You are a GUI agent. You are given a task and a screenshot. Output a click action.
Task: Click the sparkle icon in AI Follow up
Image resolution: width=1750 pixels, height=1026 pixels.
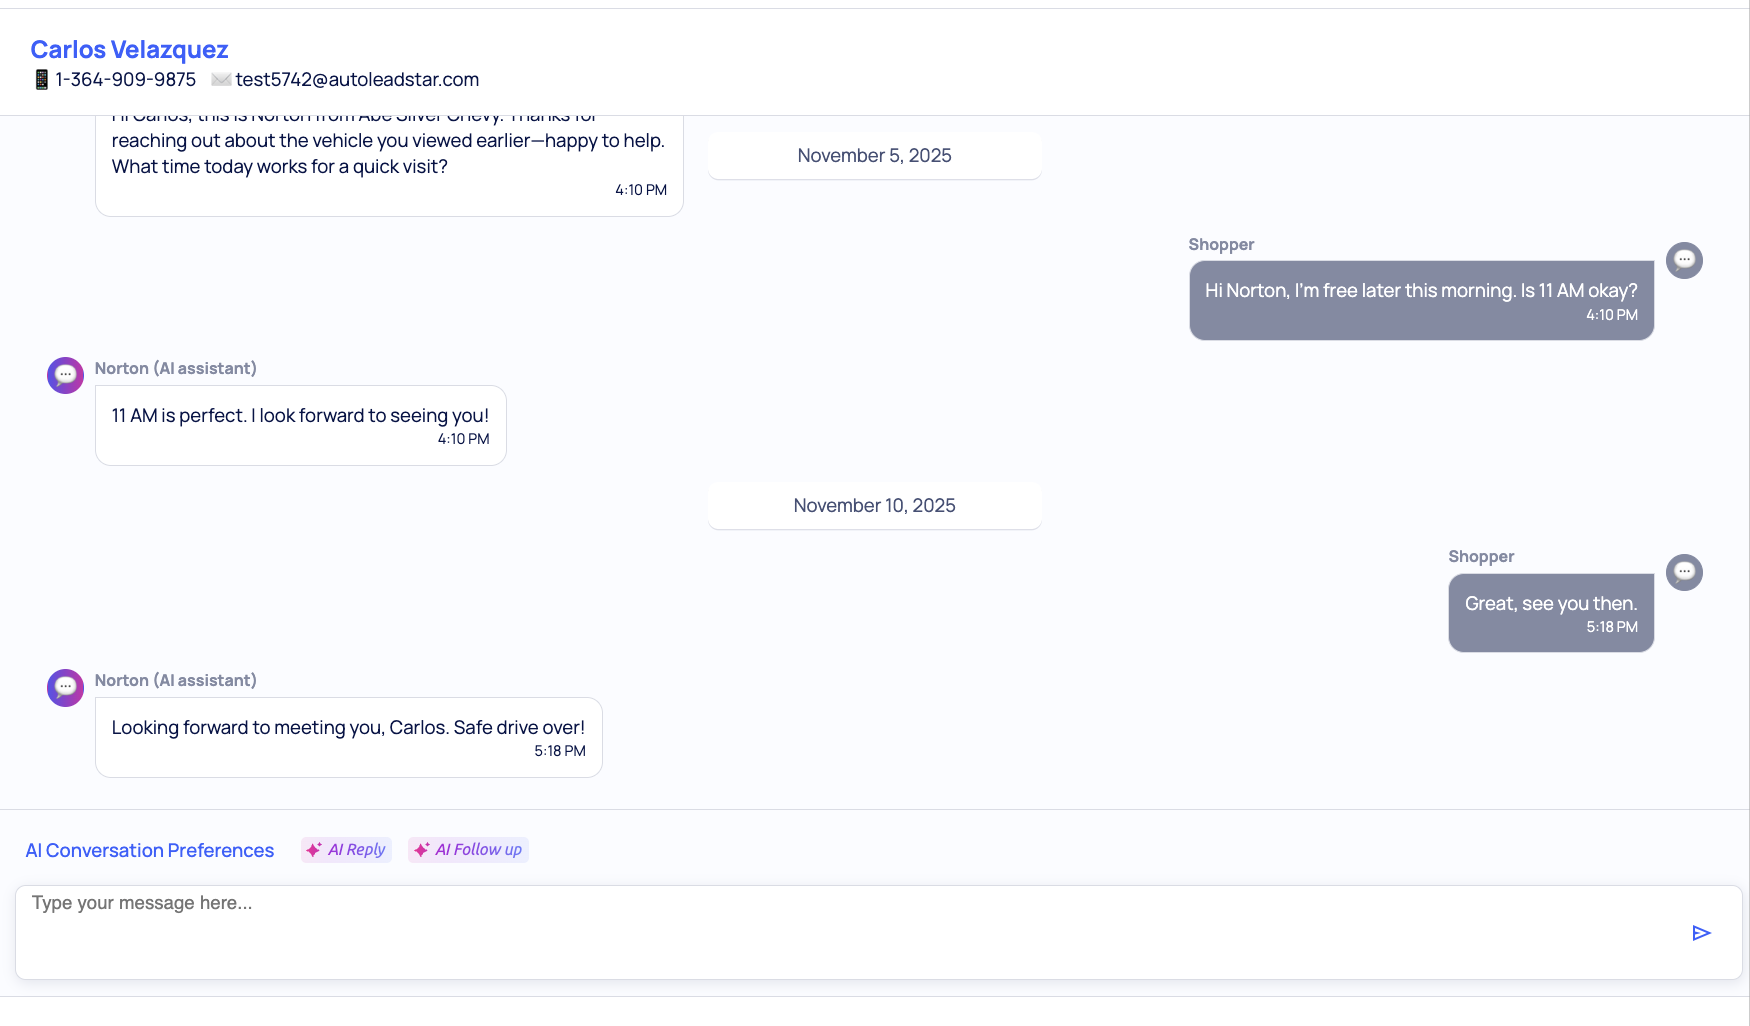pos(422,850)
